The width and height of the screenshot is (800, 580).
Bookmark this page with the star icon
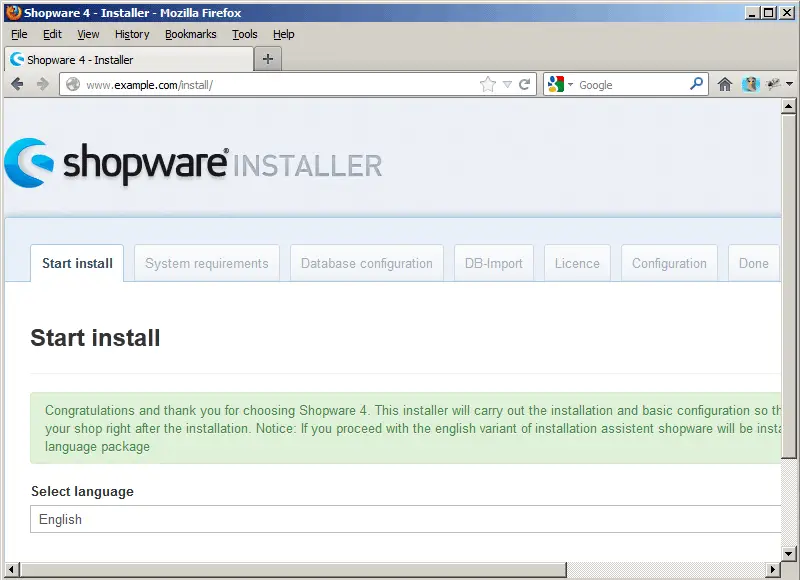tap(488, 84)
